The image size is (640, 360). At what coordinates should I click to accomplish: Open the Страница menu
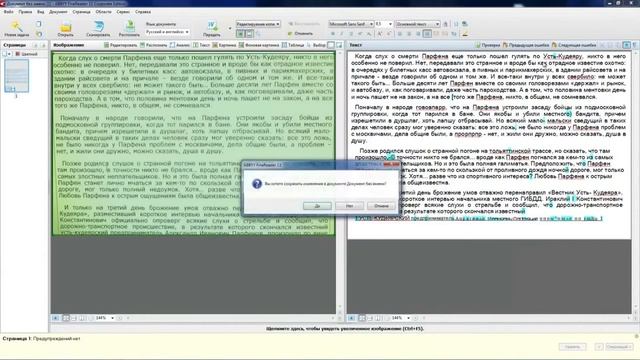[x=82, y=12]
